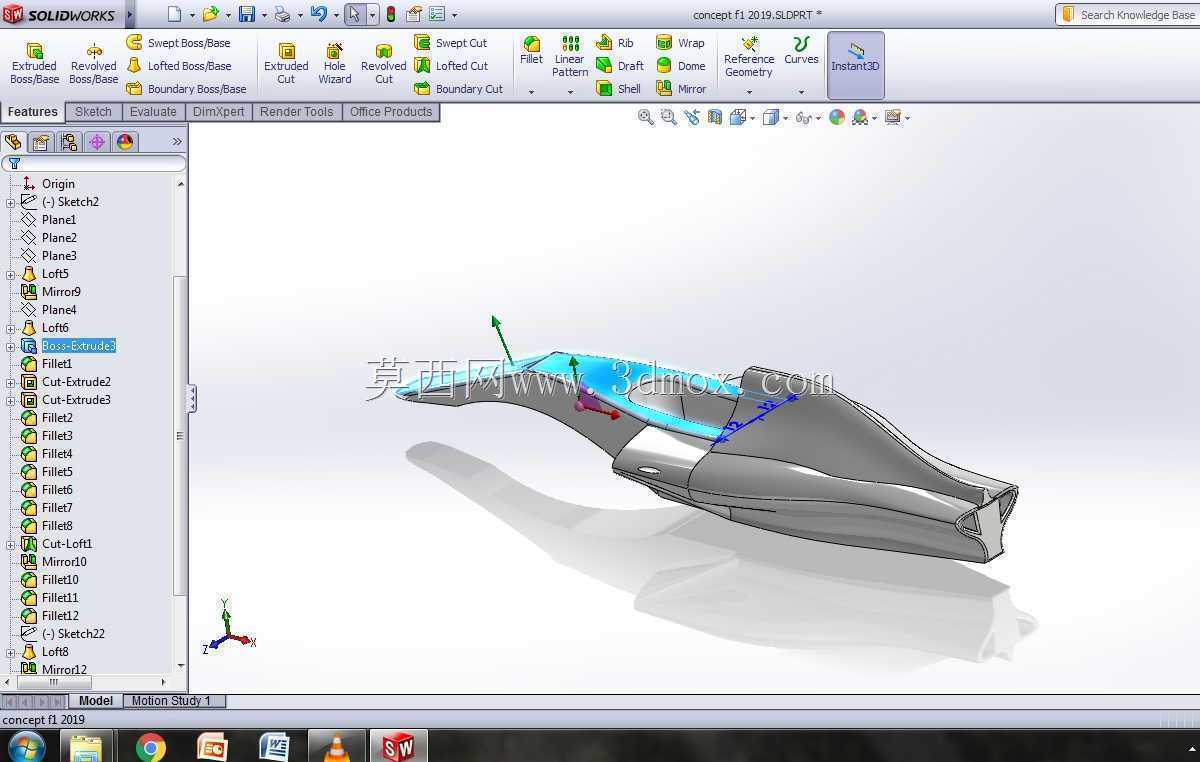Select Revolved Cut tool
The width and height of the screenshot is (1200, 762).
(384, 63)
